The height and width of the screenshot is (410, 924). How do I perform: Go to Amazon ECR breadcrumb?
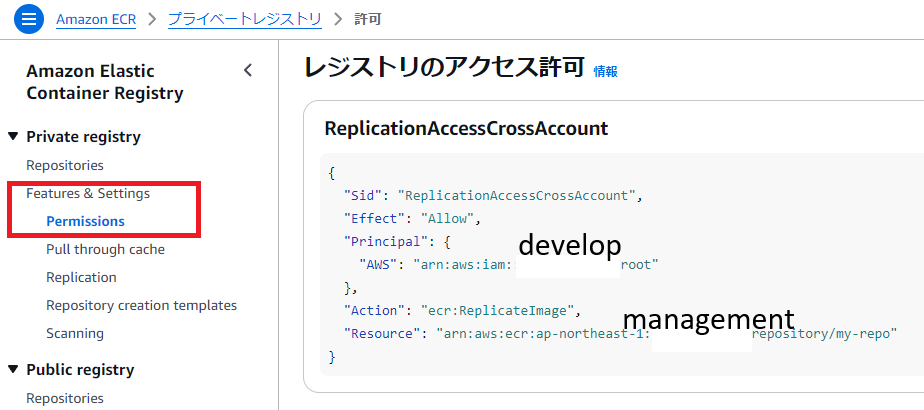[x=96, y=19]
